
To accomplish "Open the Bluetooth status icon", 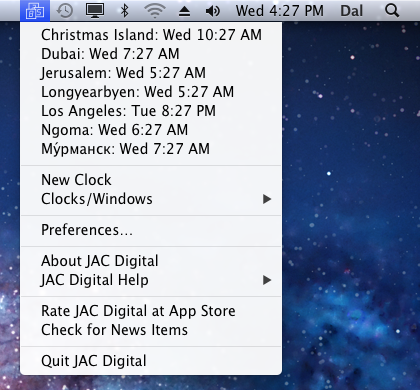I will 125,11.
